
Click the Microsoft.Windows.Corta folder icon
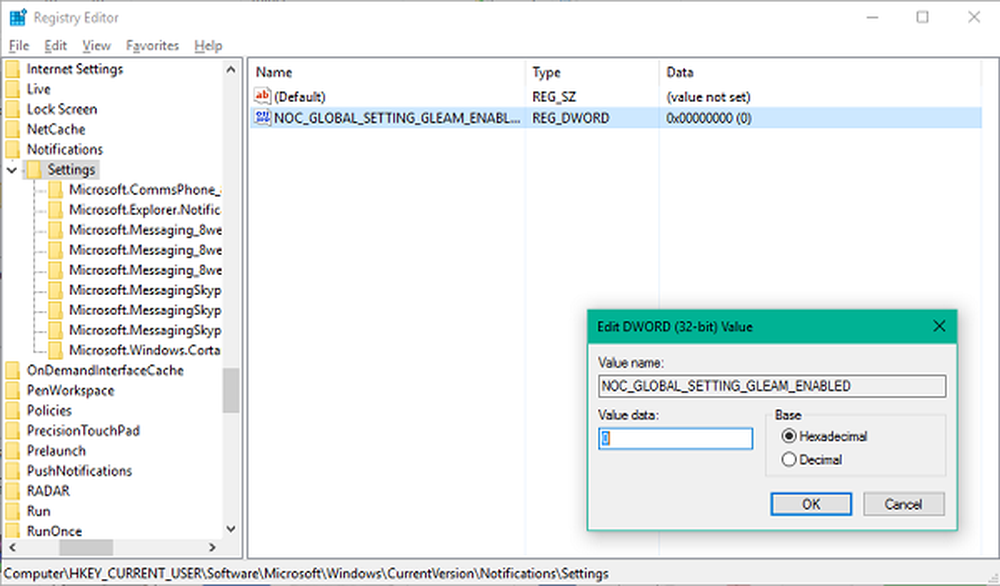56,350
